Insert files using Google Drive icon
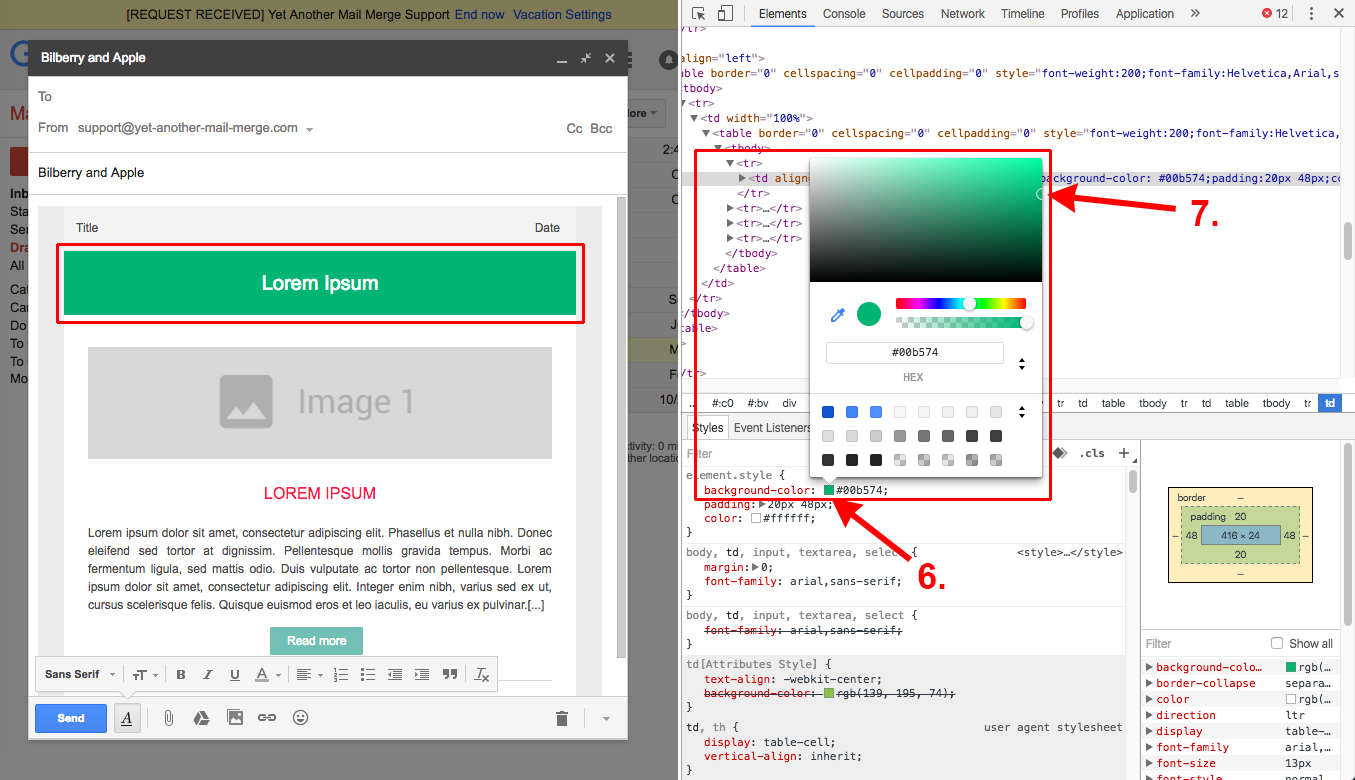1355x780 pixels. tap(201, 717)
